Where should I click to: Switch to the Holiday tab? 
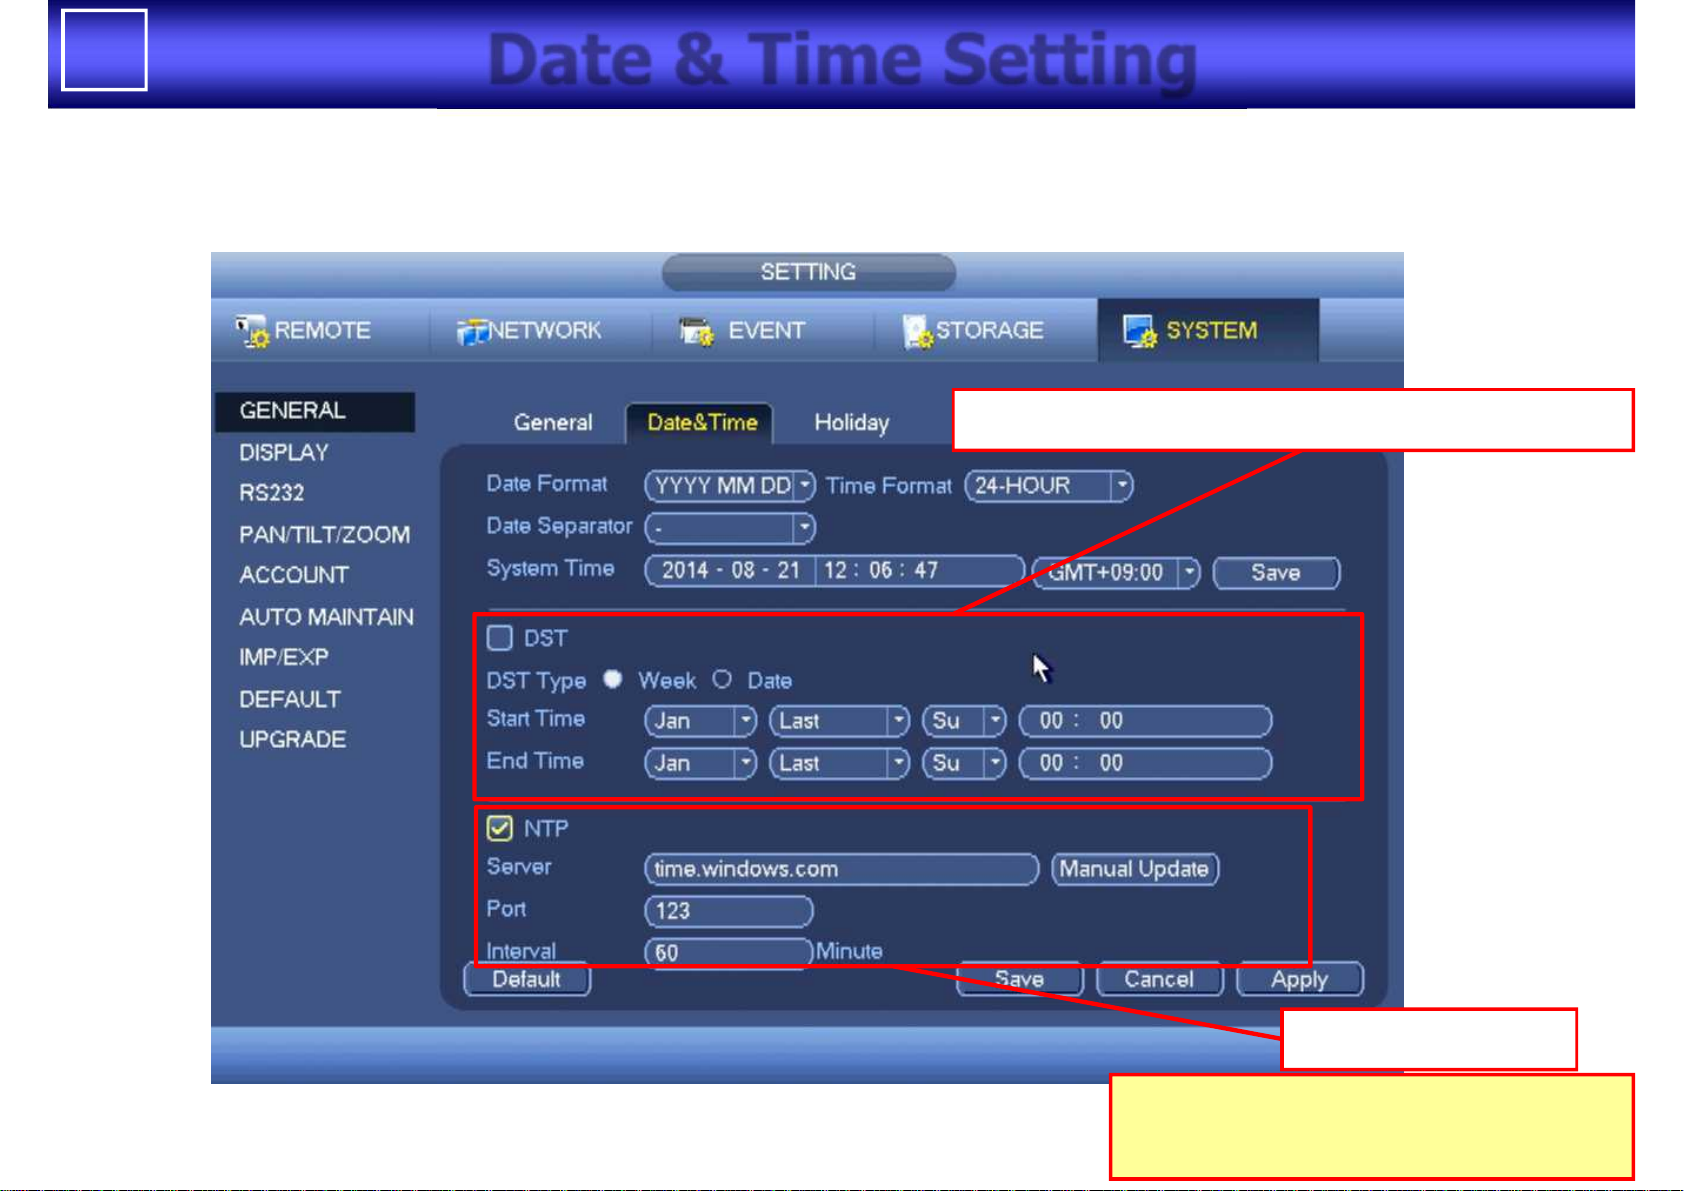click(851, 423)
